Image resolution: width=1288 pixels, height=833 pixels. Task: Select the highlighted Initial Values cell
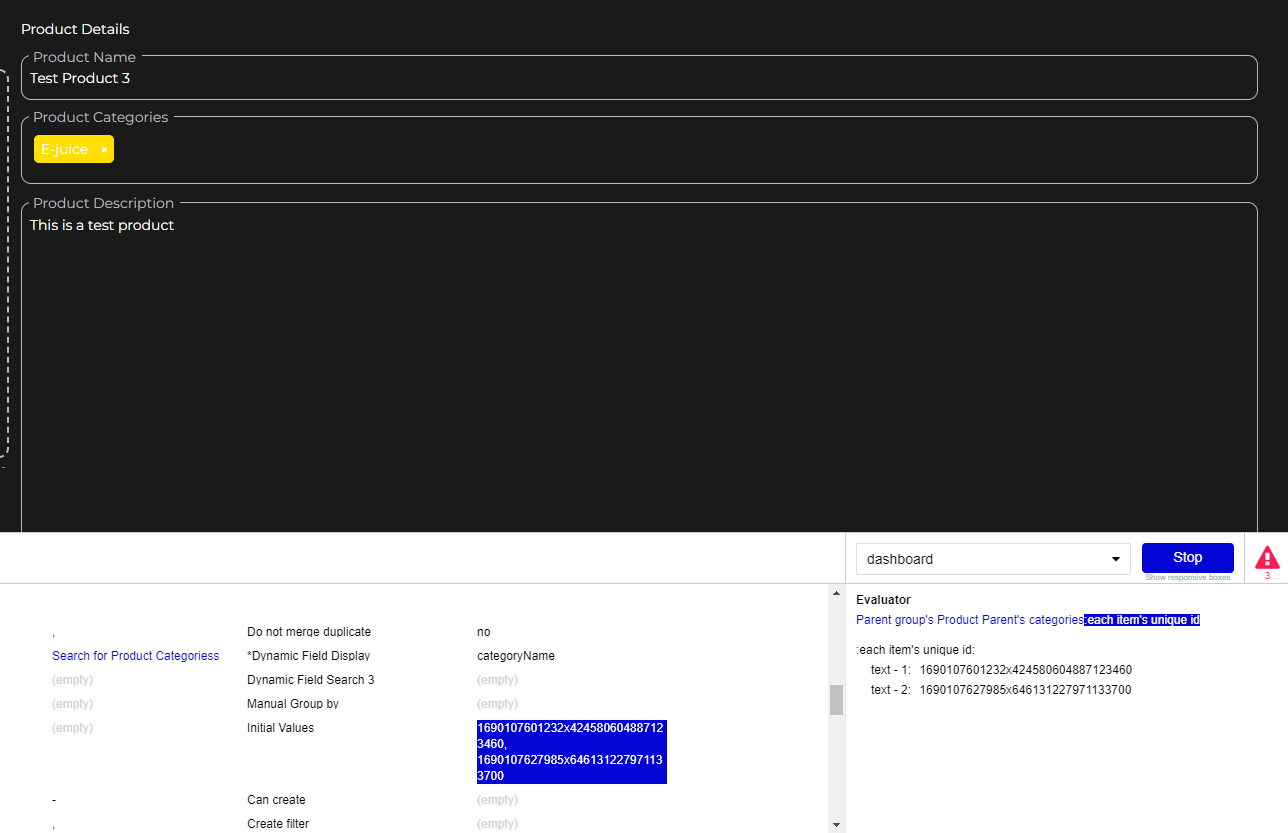tap(571, 751)
